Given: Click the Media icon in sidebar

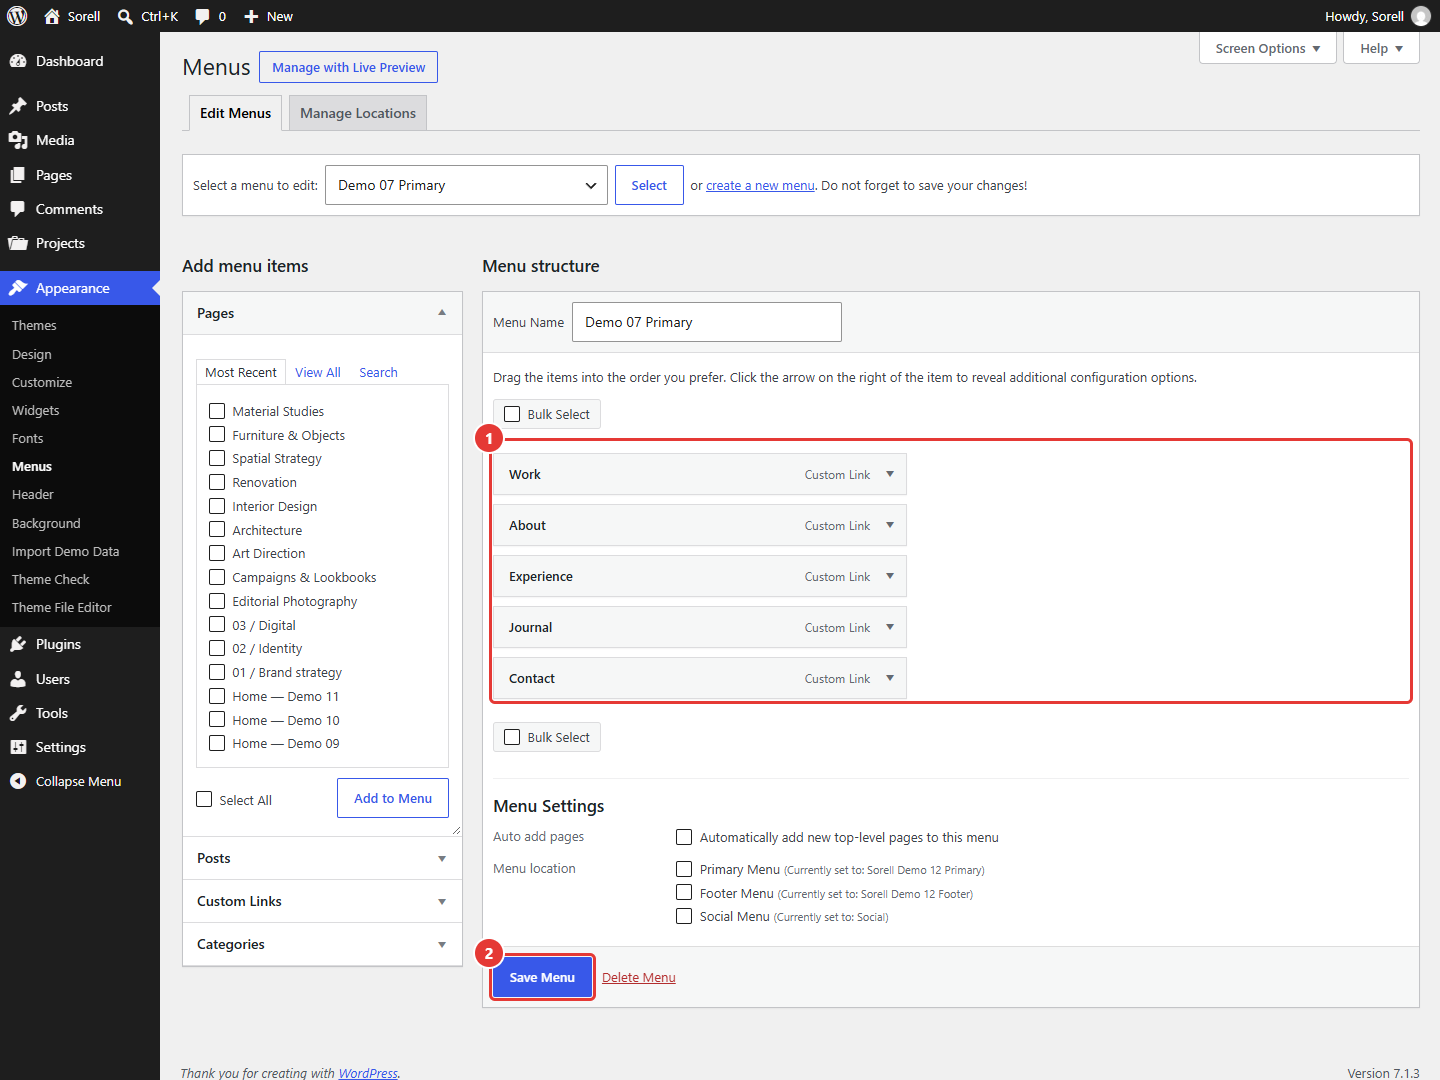Looking at the screenshot, I should (18, 140).
